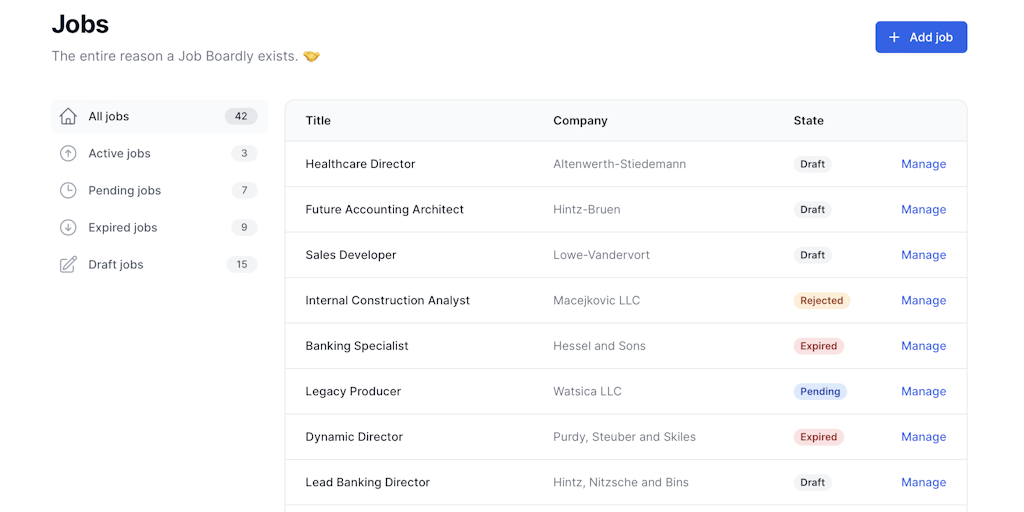View Expired jobs

pyautogui.click(x=159, y=227)
